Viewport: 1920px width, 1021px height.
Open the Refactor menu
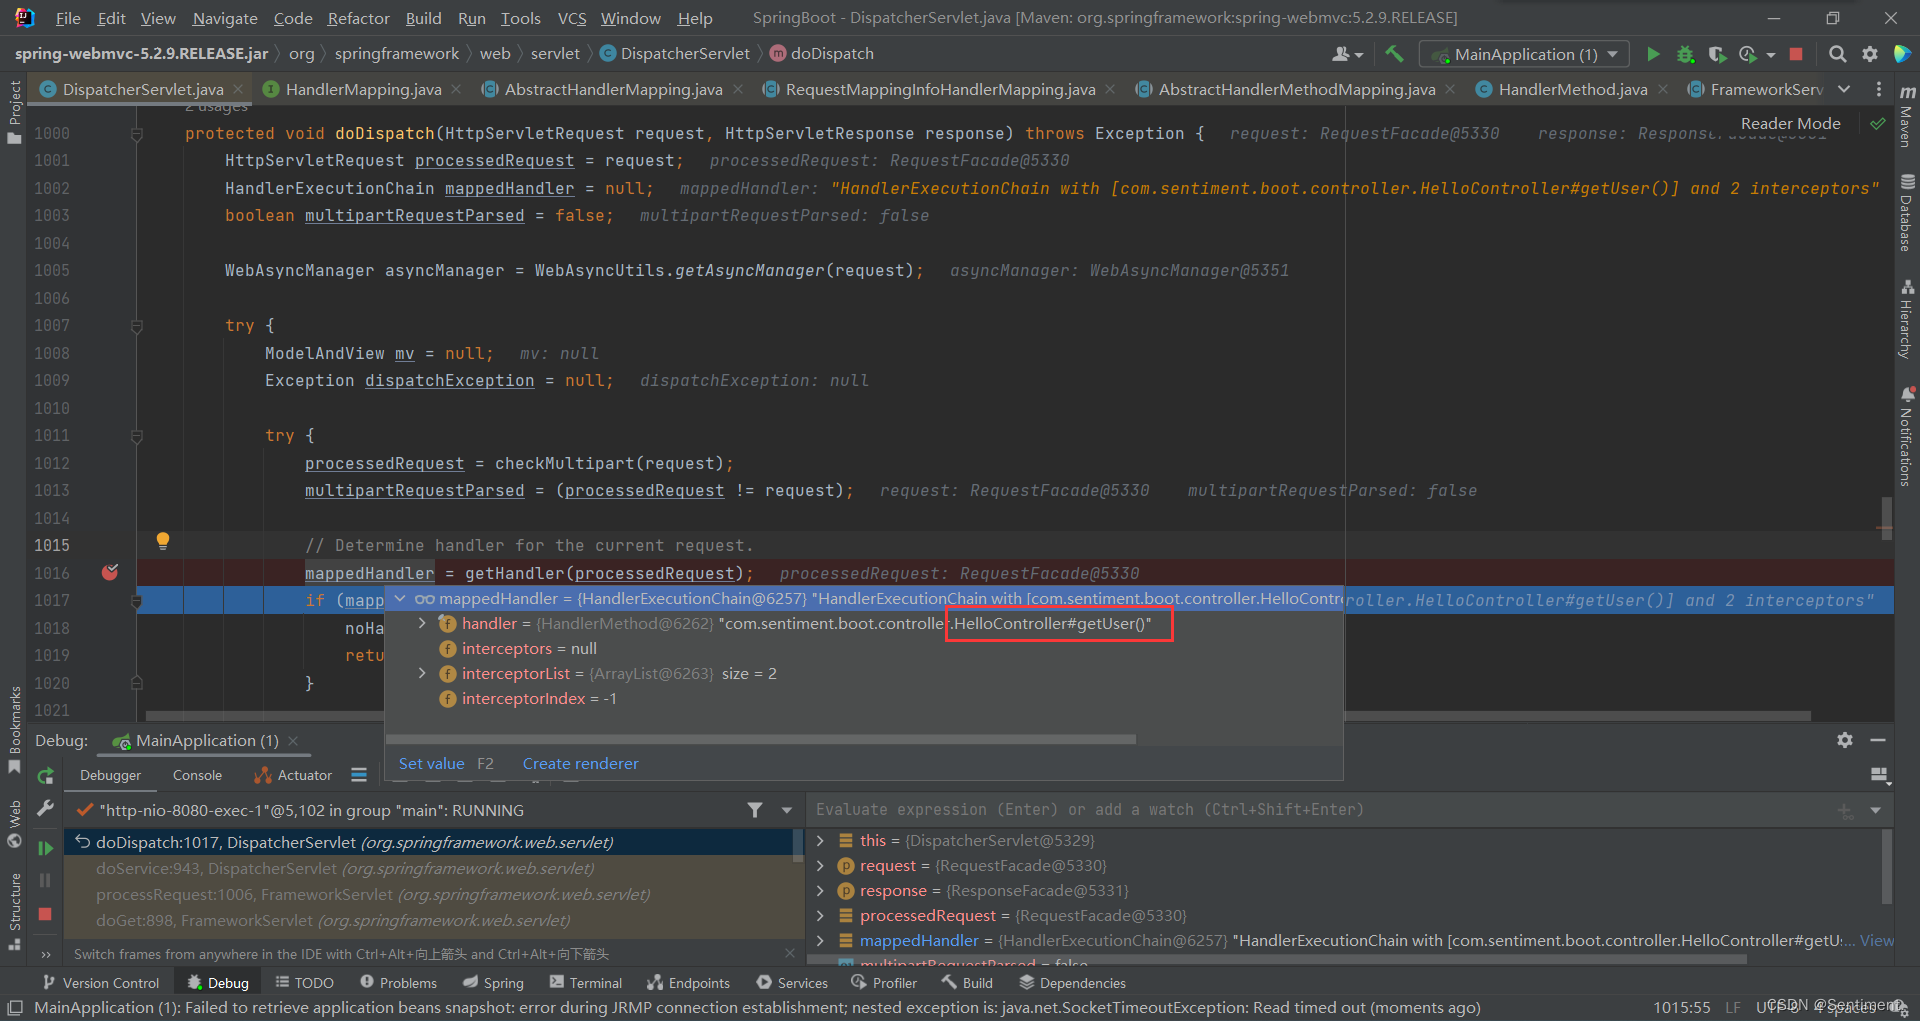(358, 18)
